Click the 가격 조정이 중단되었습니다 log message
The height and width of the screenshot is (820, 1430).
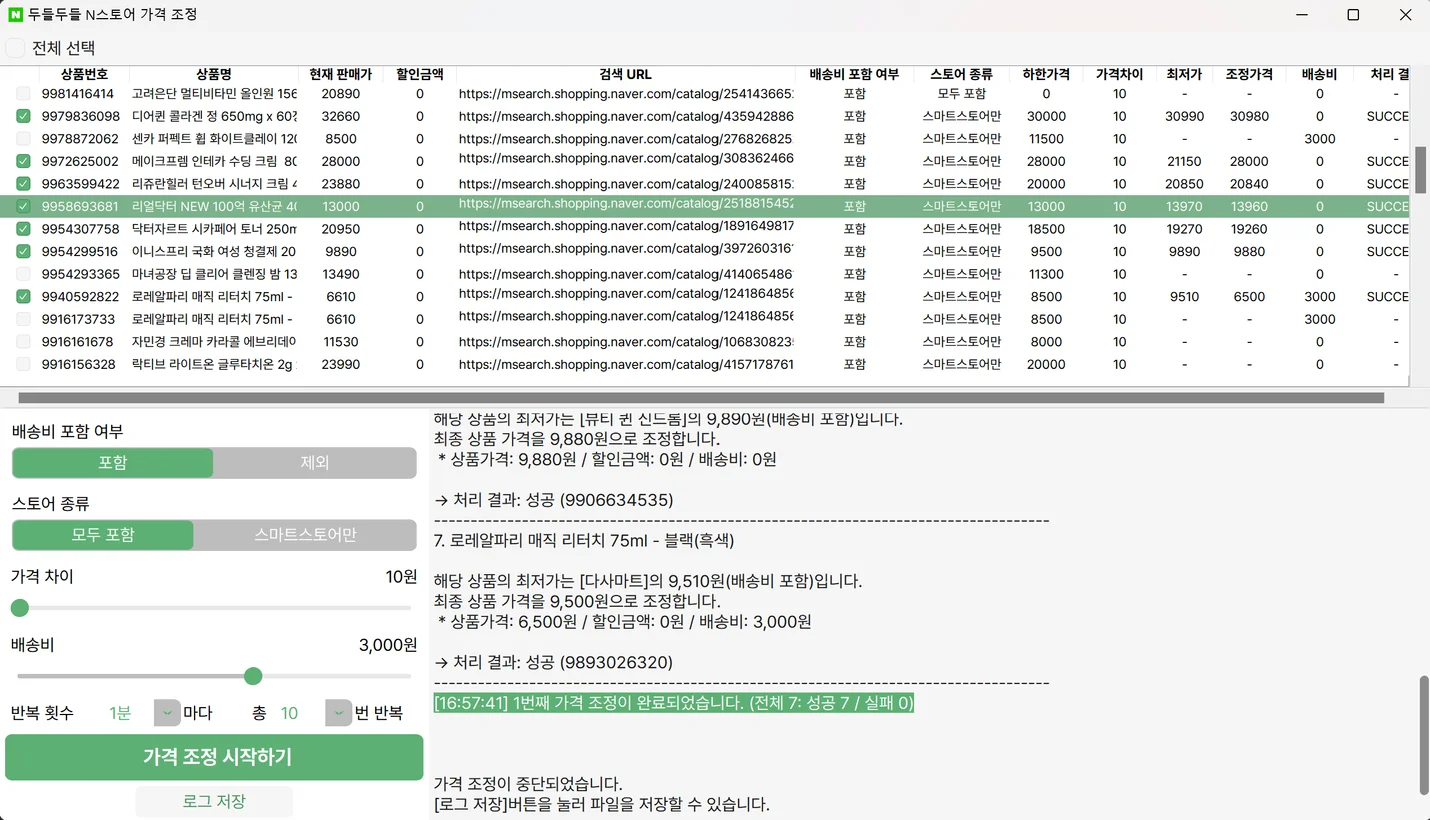[528, 784]
